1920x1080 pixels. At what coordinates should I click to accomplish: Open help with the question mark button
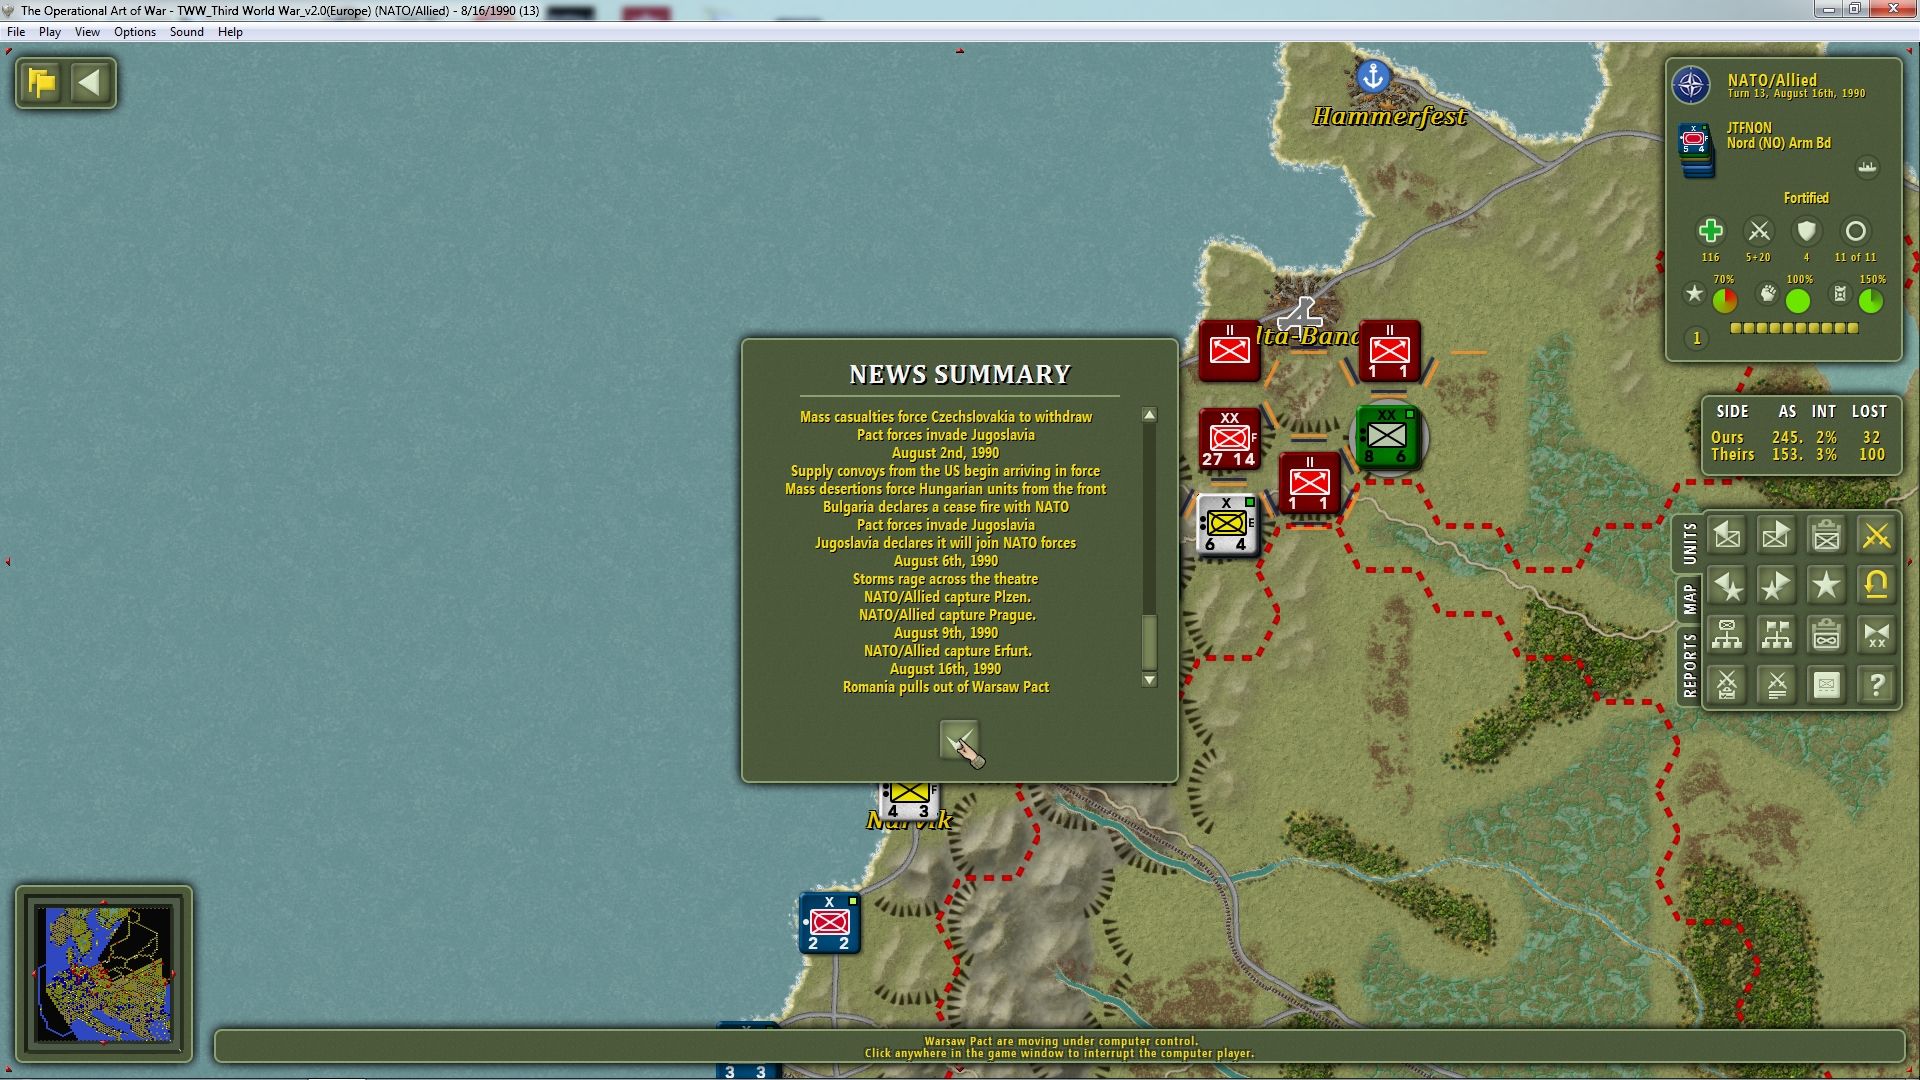point(1877,685)
